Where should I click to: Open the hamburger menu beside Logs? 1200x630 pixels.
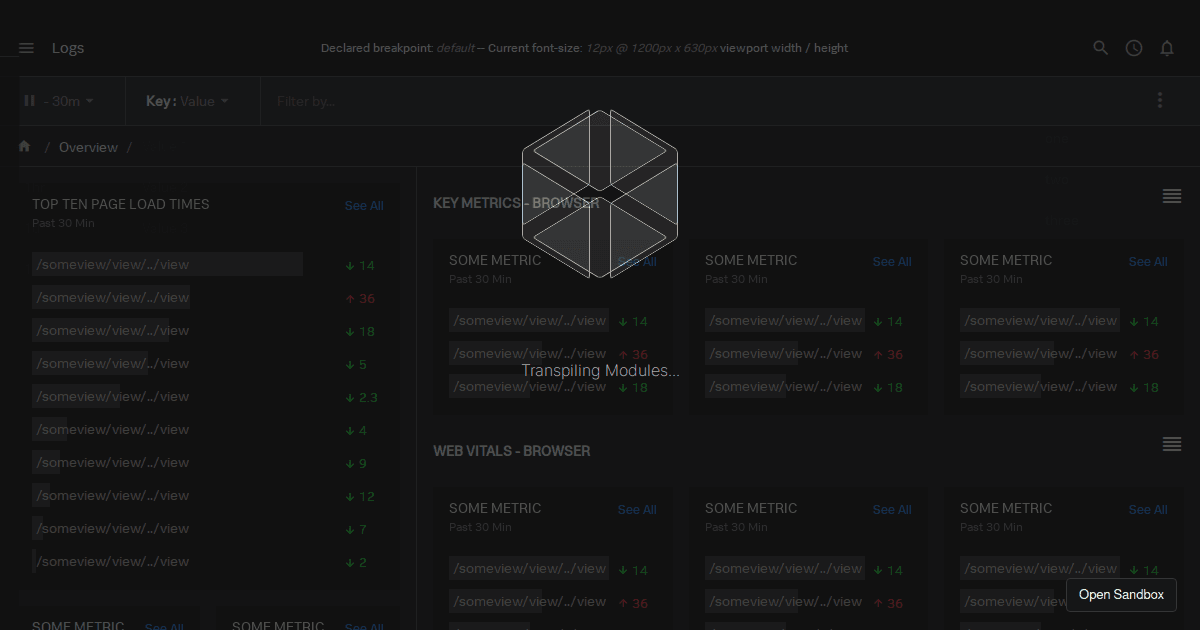coord(27,48)
